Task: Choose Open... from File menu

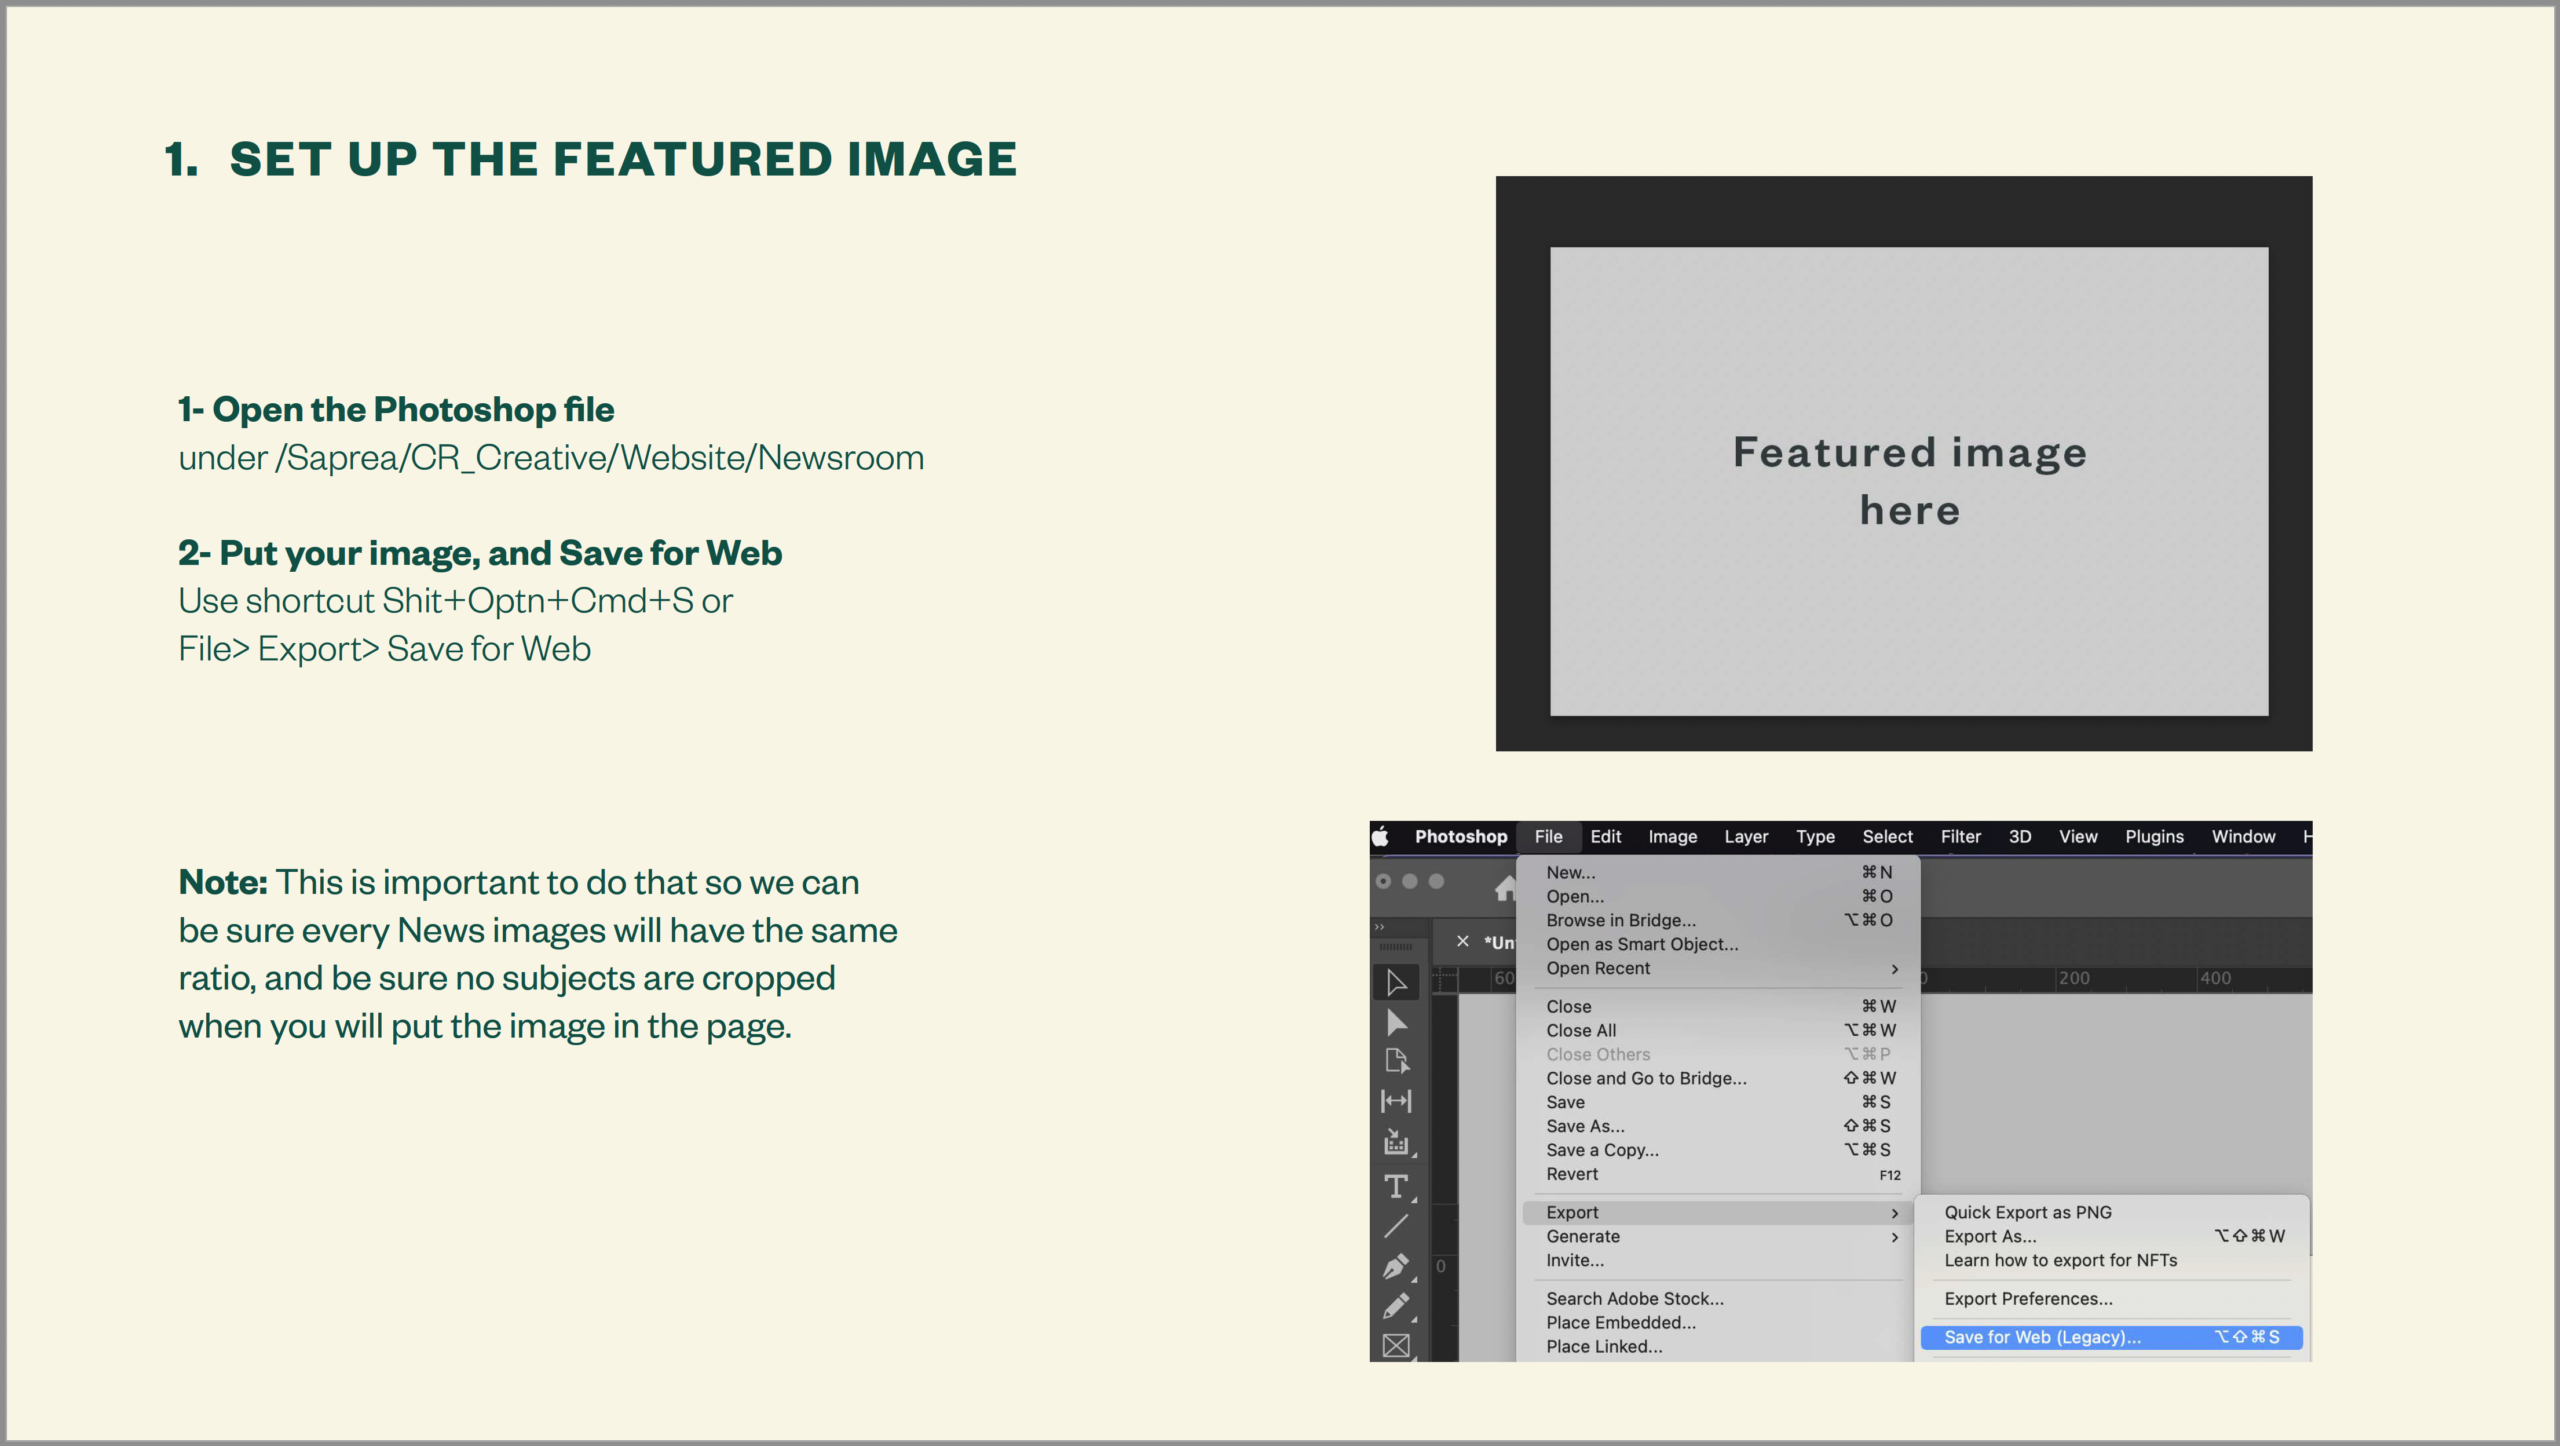Action: click(x=1718, y=896)
